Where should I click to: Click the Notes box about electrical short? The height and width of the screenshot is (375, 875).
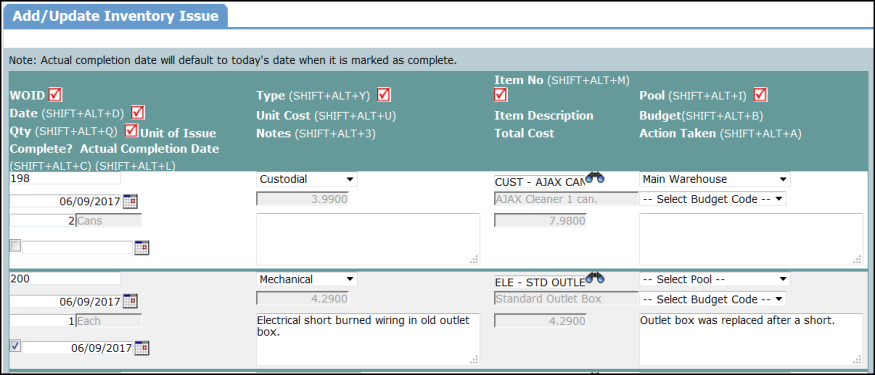(368, 339)
